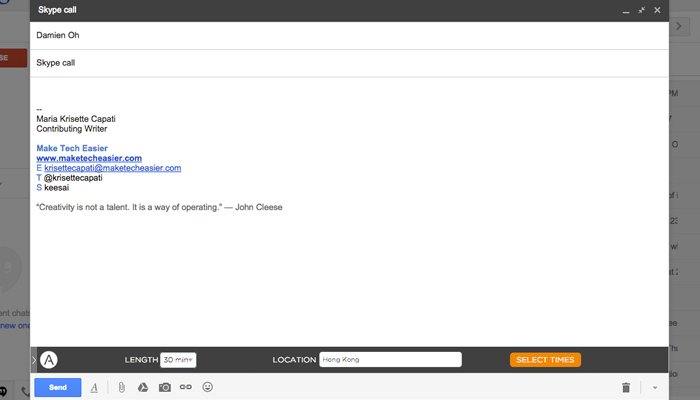Click the recipient field with Damien Oh

point(349,35)
